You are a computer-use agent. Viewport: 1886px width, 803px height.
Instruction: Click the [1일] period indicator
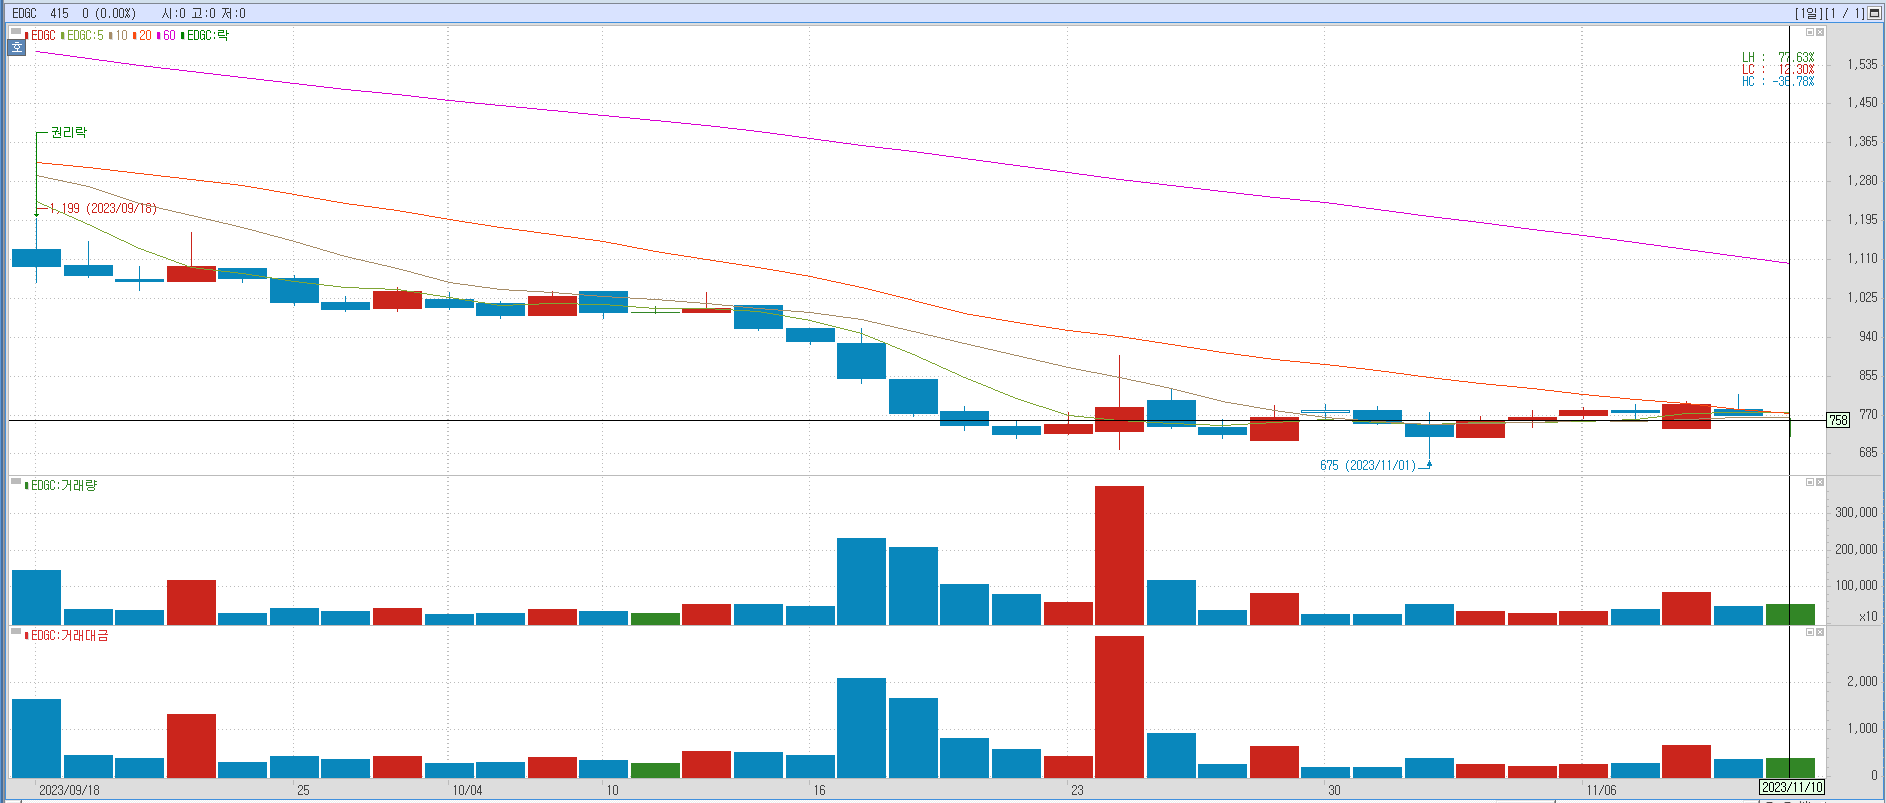coord(1808,13)
